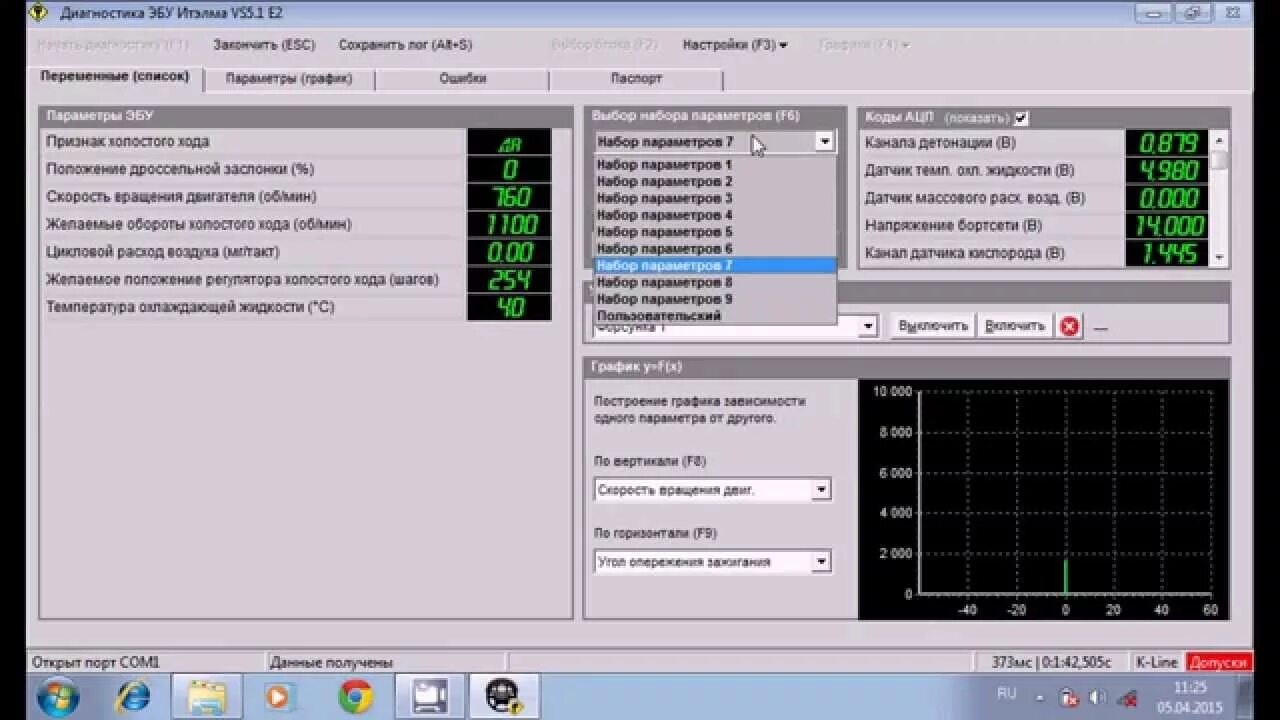Click the red stop icon beside Включить
Viewport: 1280px width, 720px height.
coord(1070,326)
